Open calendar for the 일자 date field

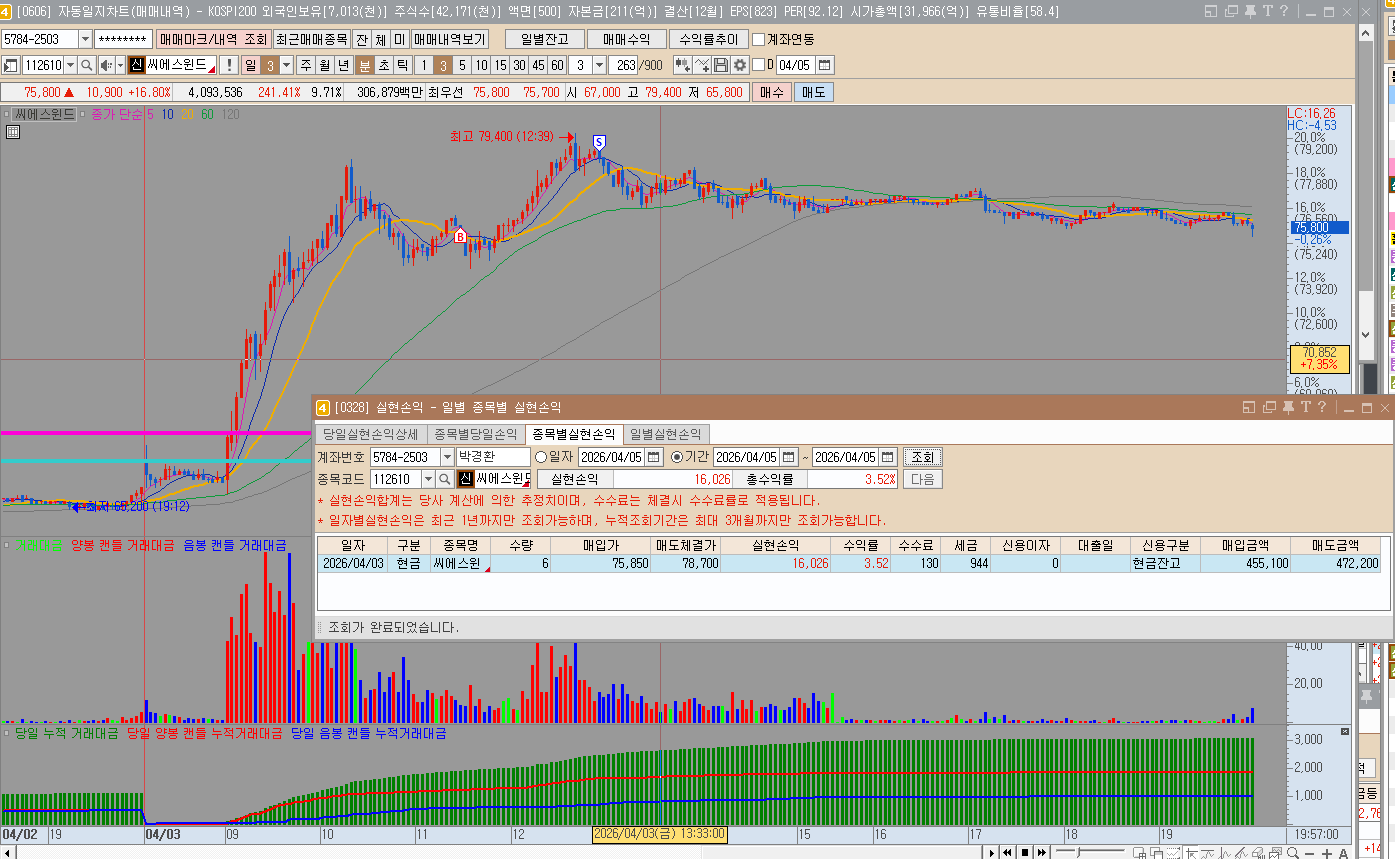pos(654,457)
